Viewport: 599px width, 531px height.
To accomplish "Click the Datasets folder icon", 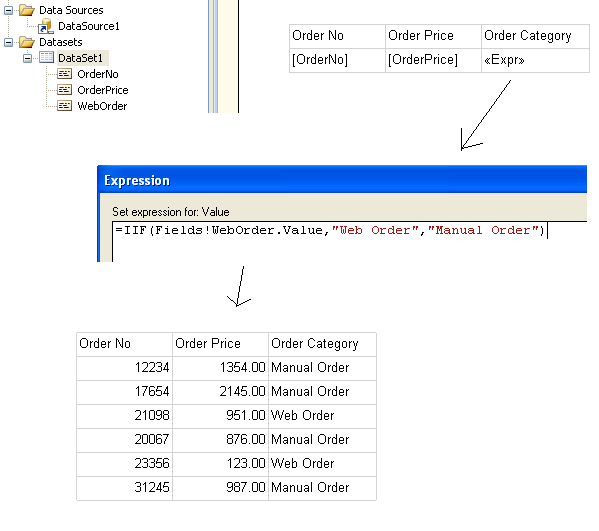I will click(x=27, y=42).
